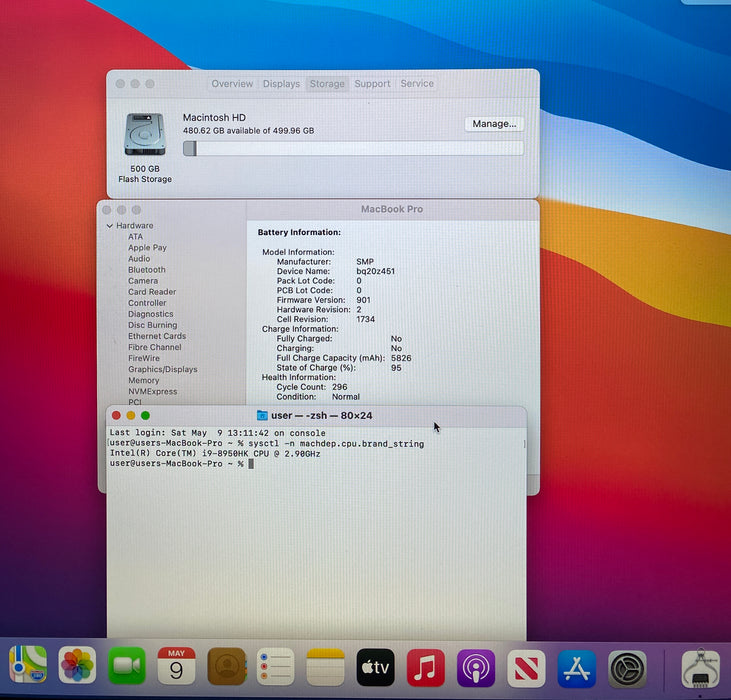Image resolution: width=731 pixels, height=700 pixels.
Task: Click the Cell Revision value 1734
Action: [x=366, y=319]
